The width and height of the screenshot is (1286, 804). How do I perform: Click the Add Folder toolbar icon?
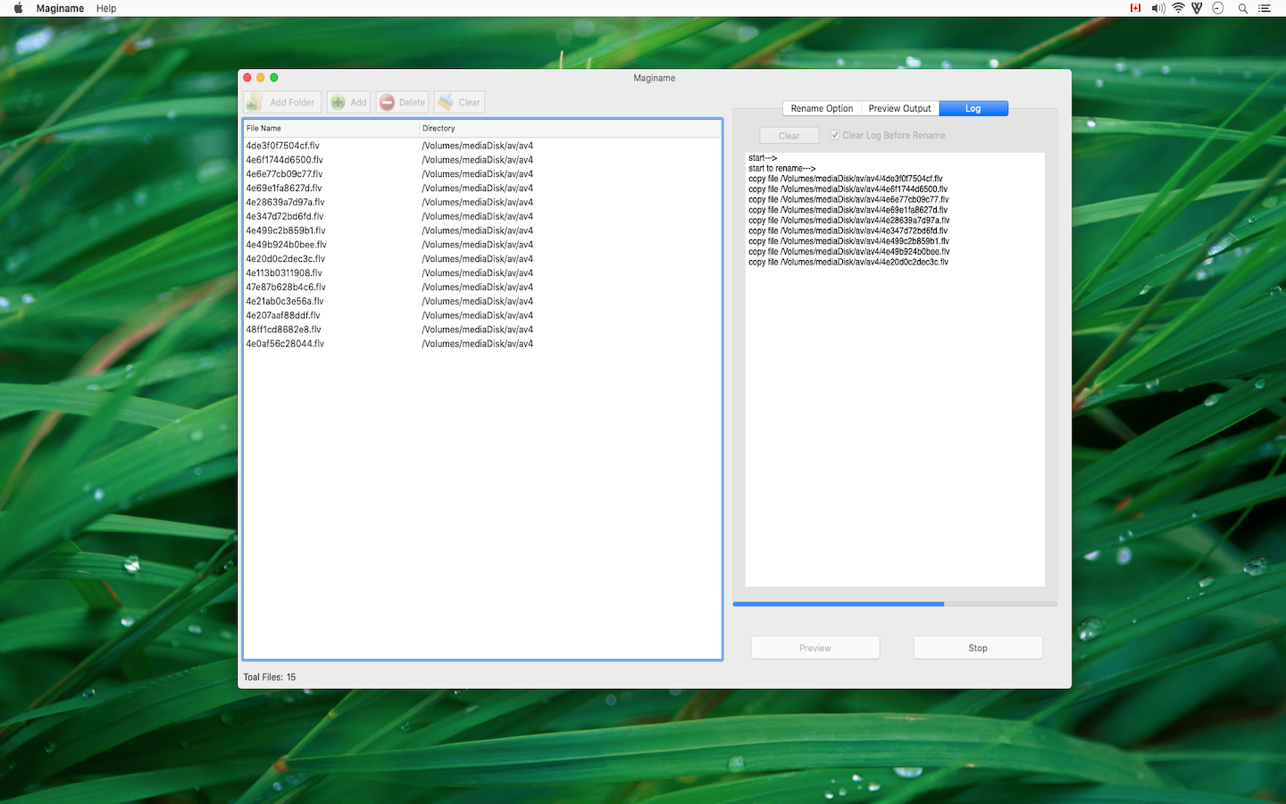click(254, 102)
